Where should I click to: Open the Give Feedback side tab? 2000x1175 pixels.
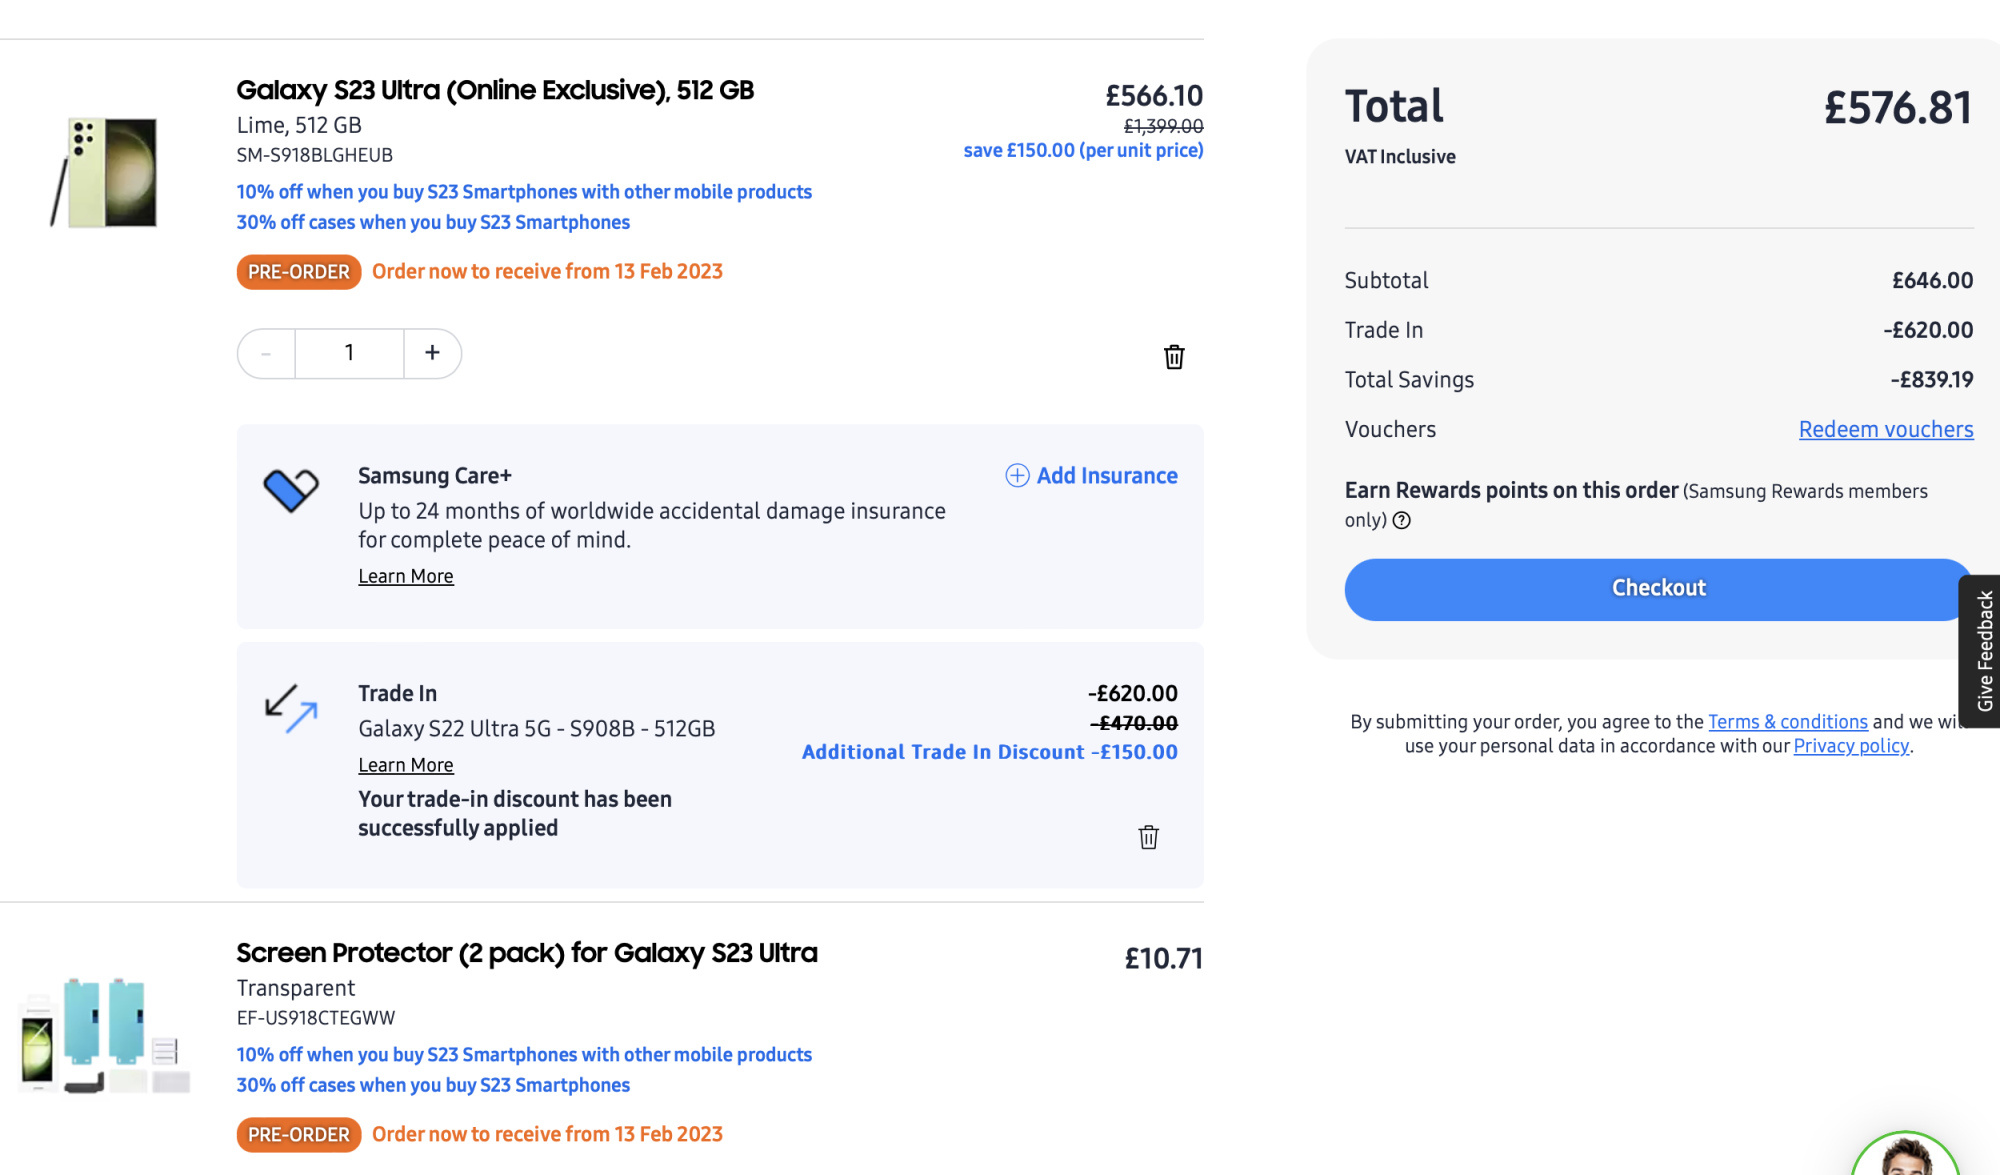tap(1983, 651)
